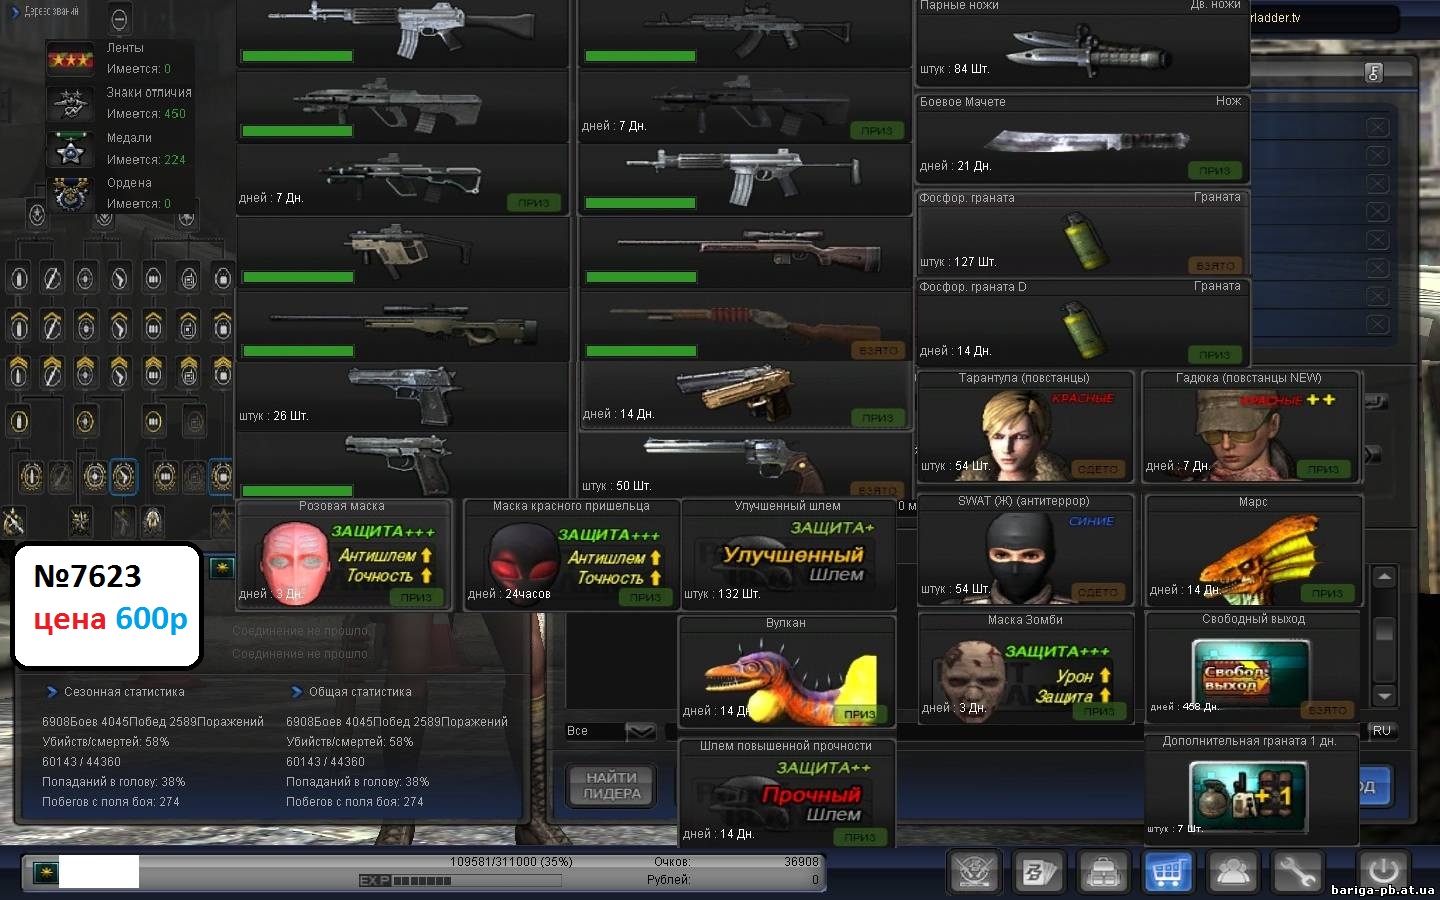The image size is (1440, 900).
Task: Click the Ордена order badge icon
Action: point(70,193)
